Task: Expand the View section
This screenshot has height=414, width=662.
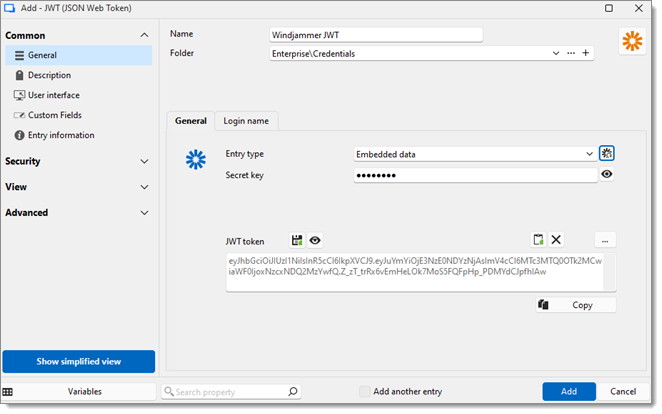Action: pyautogui.click(x=144, y=187)
